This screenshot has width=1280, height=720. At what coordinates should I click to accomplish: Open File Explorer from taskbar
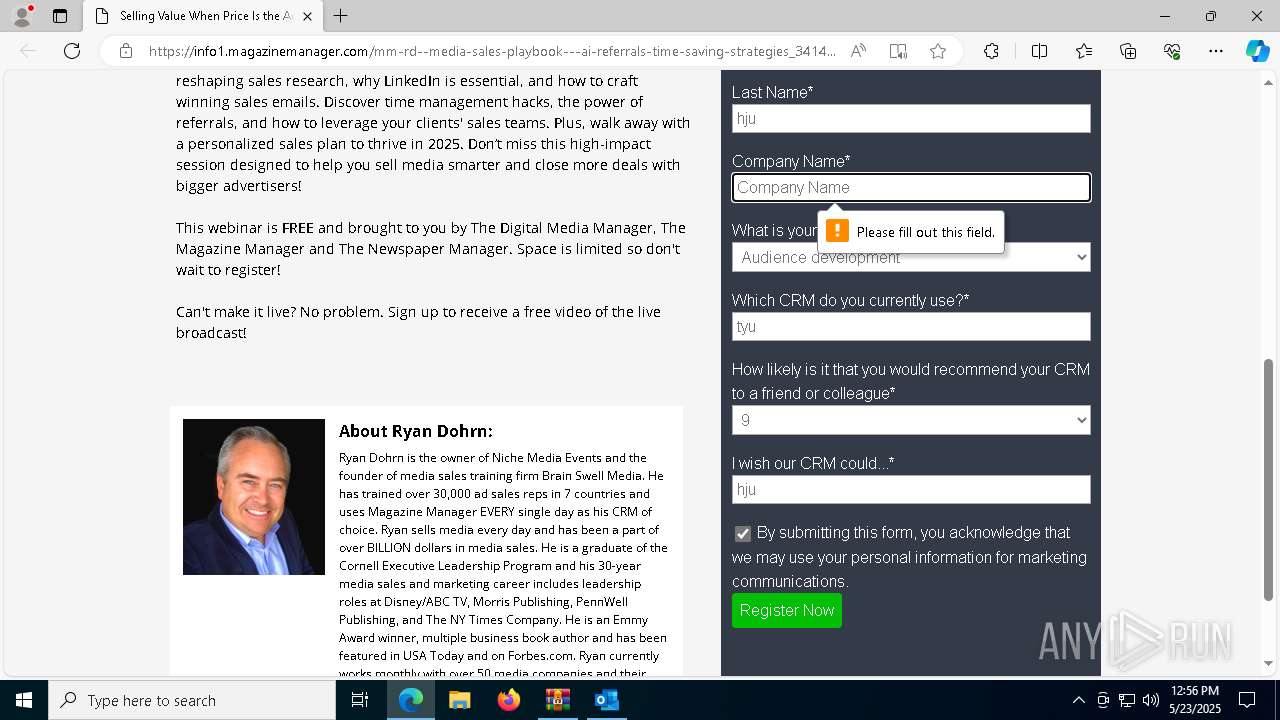(459, 700)
